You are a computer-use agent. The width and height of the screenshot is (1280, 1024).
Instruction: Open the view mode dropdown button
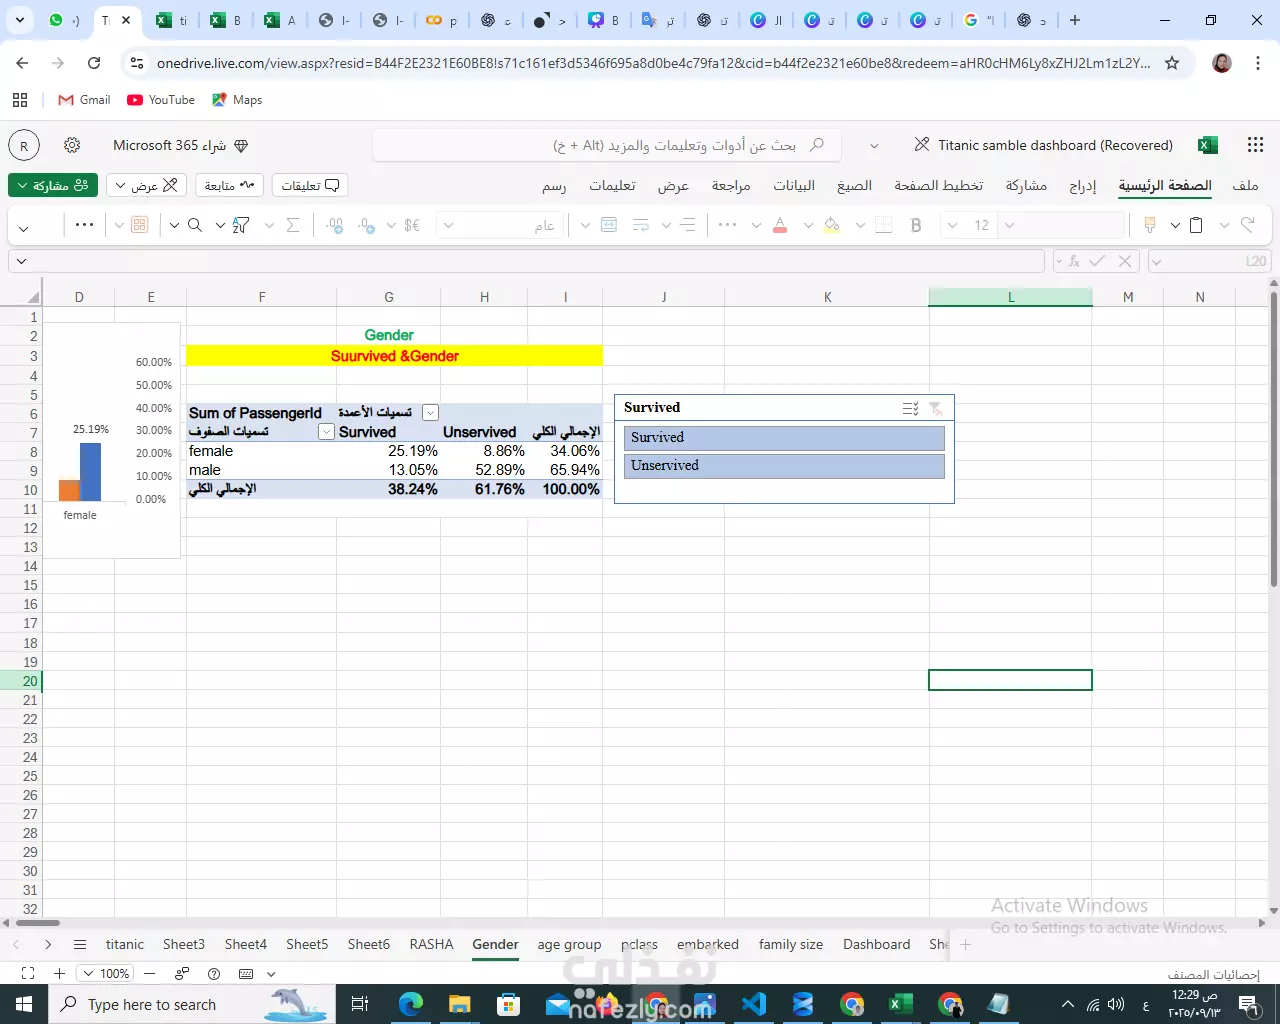(x=147, y=185)
